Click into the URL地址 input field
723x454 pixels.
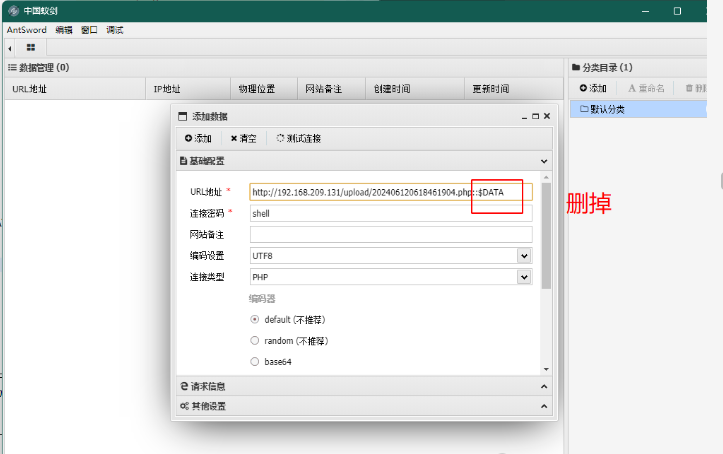(391, 192)
